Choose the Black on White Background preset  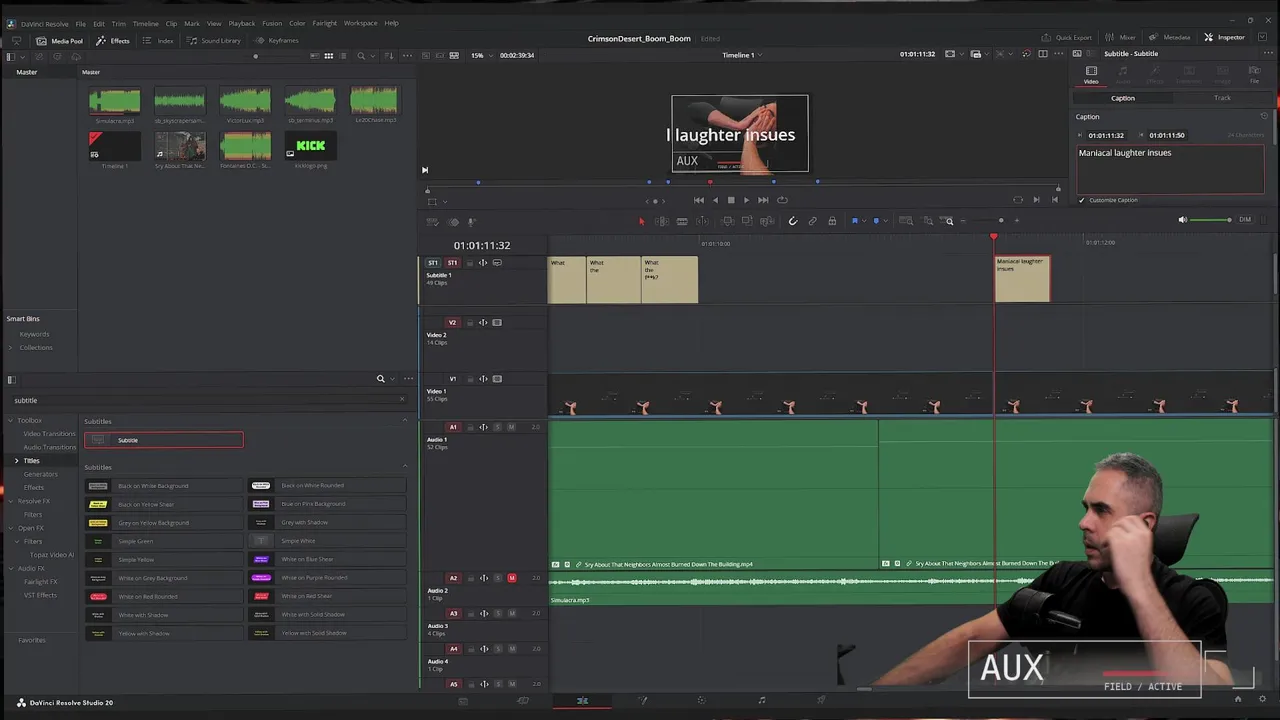click(x=164, y=486)
